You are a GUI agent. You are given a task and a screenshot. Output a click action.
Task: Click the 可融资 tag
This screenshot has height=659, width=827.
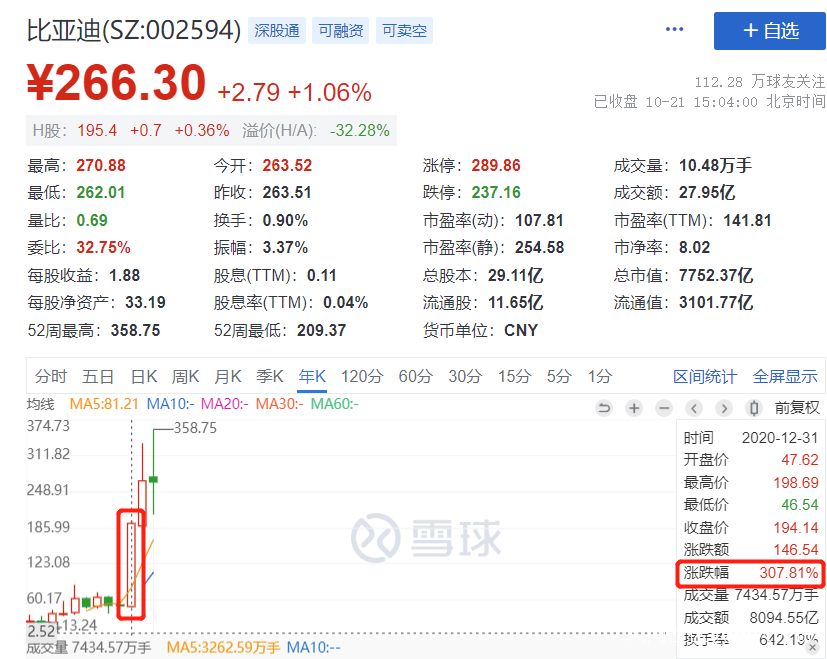click(x=341, y=31)
